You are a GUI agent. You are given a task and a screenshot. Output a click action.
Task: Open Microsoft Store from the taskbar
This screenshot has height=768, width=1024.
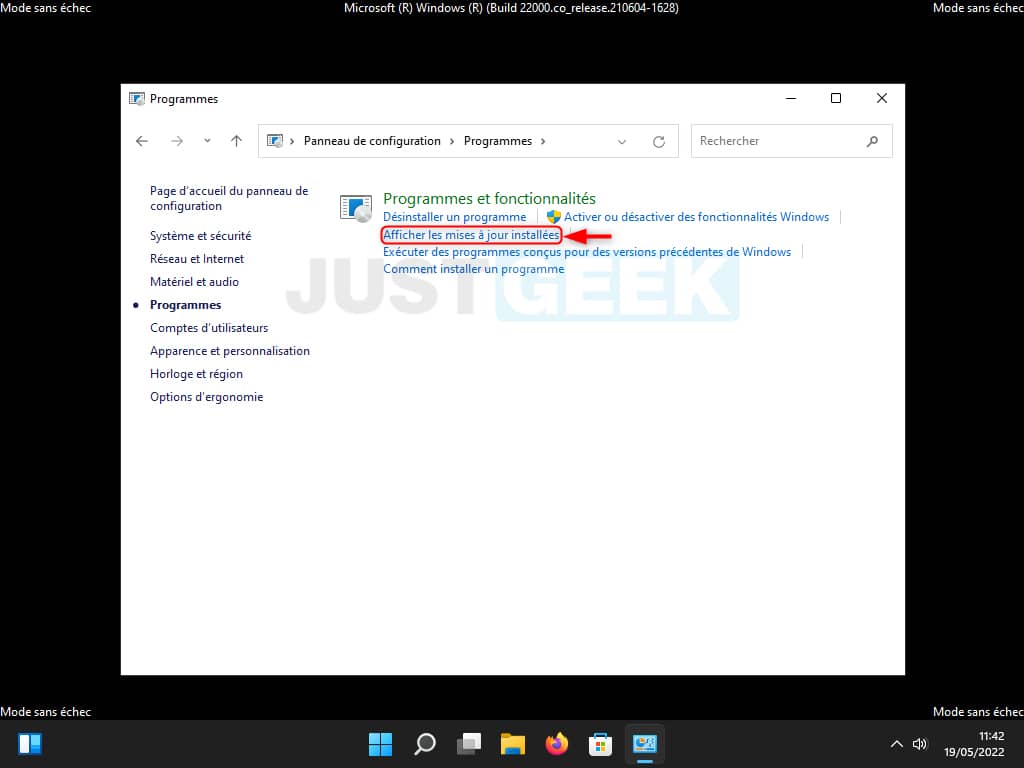click(x=600, y=744)
